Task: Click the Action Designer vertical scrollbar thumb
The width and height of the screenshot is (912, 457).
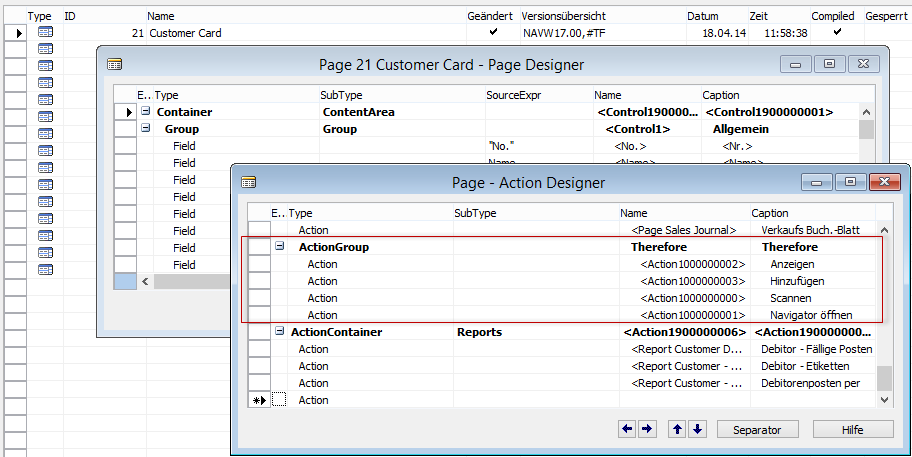Action: pos(884,377)
